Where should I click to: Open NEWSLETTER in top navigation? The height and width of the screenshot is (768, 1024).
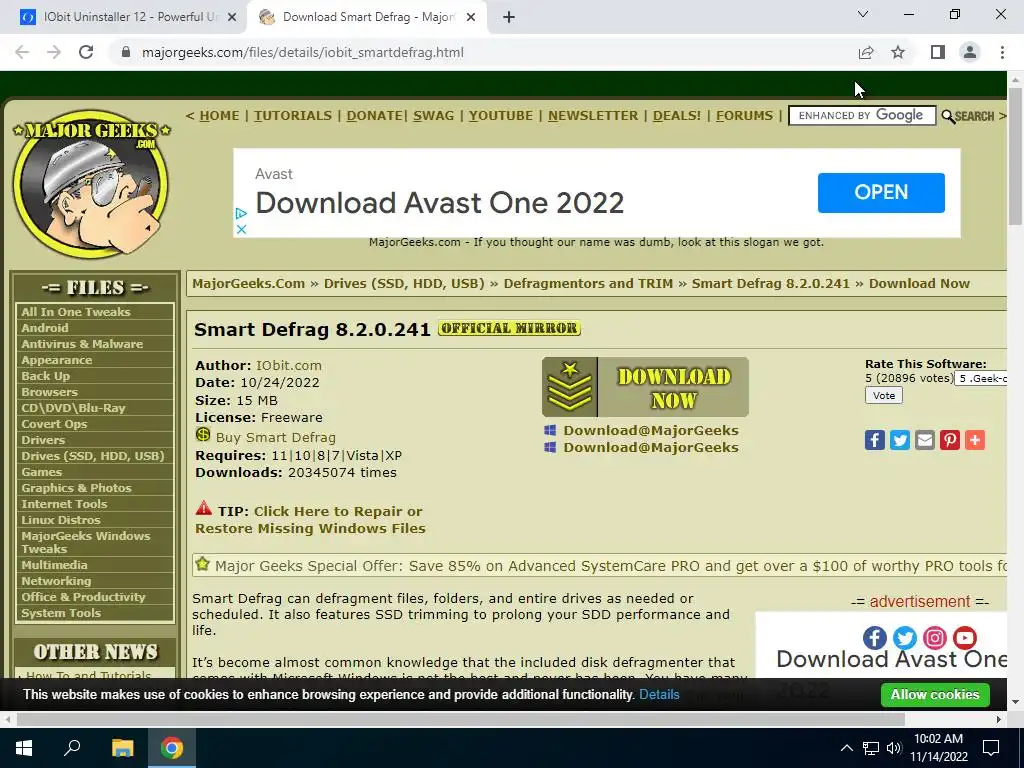click(593, 116)
